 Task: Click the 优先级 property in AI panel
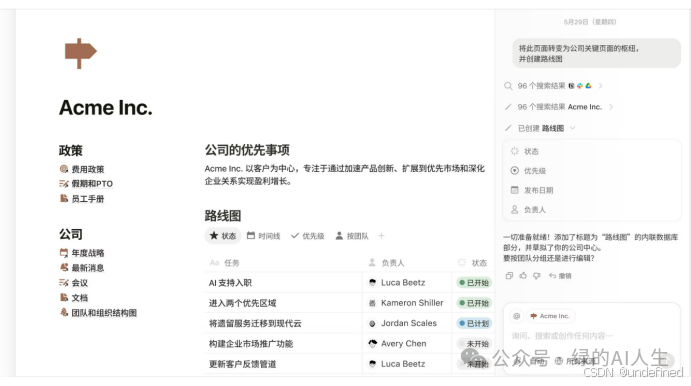[x=528, y=171]
